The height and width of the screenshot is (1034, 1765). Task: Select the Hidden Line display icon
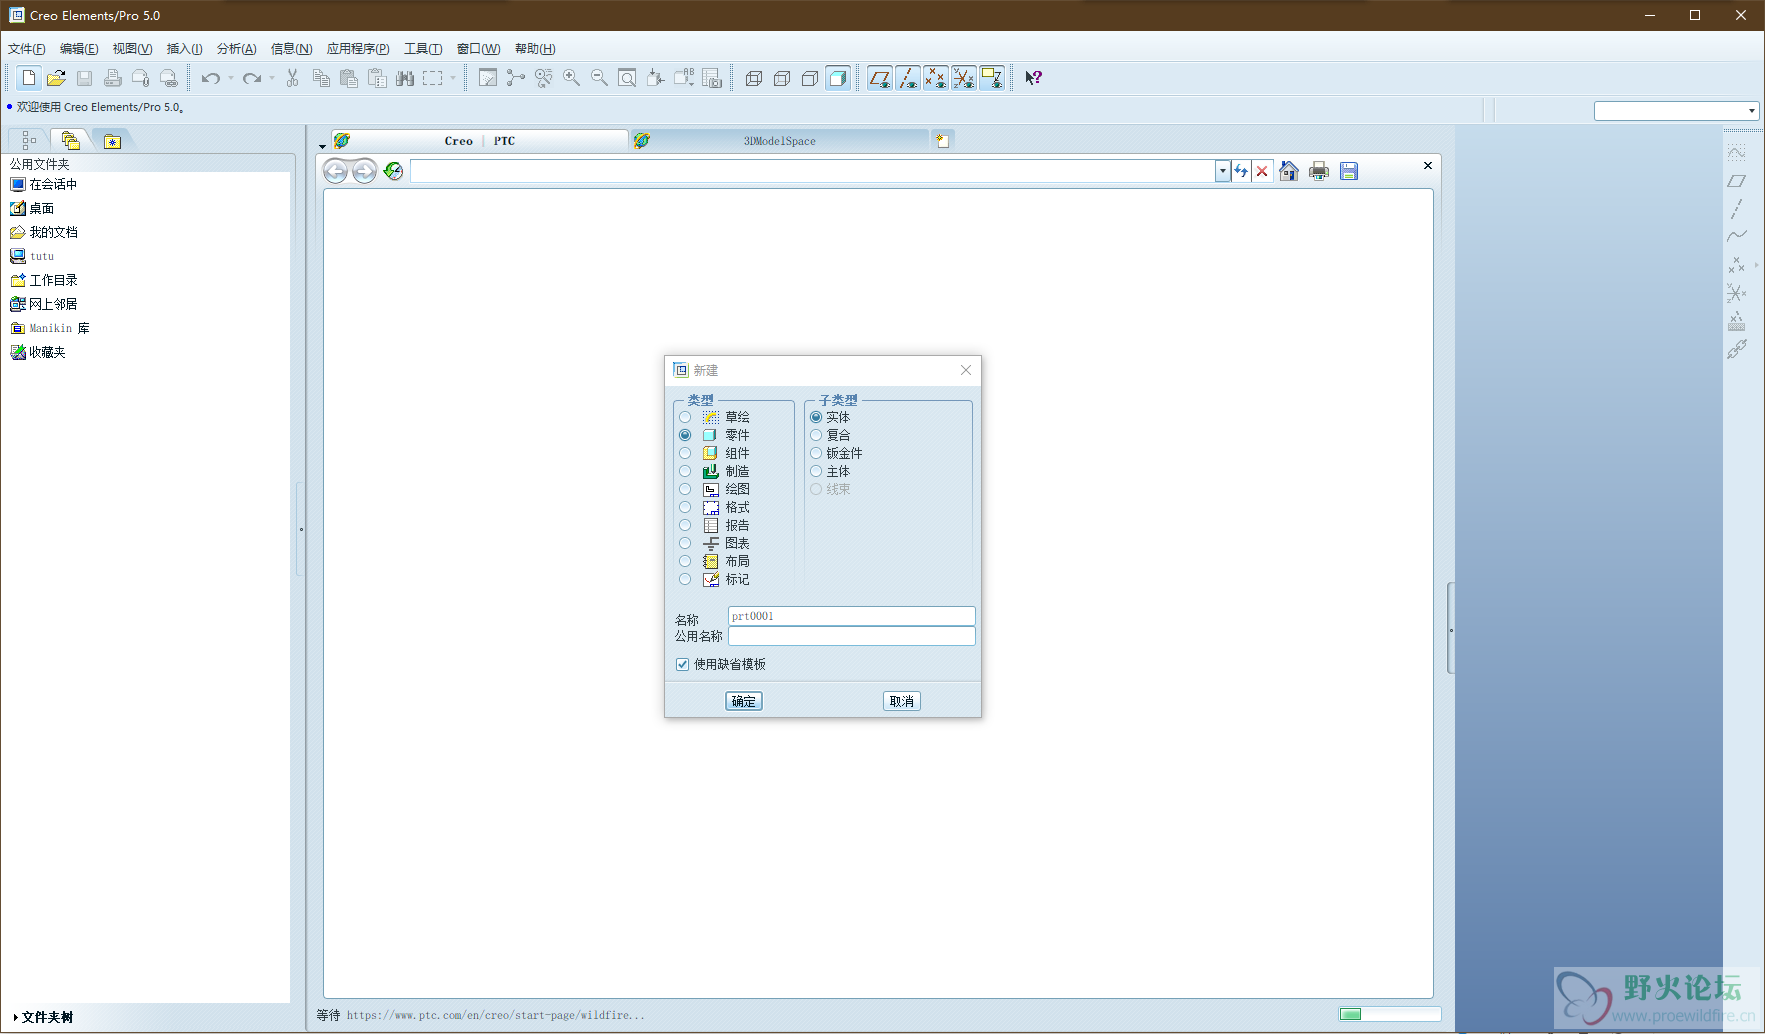click(x=782, y=78)
